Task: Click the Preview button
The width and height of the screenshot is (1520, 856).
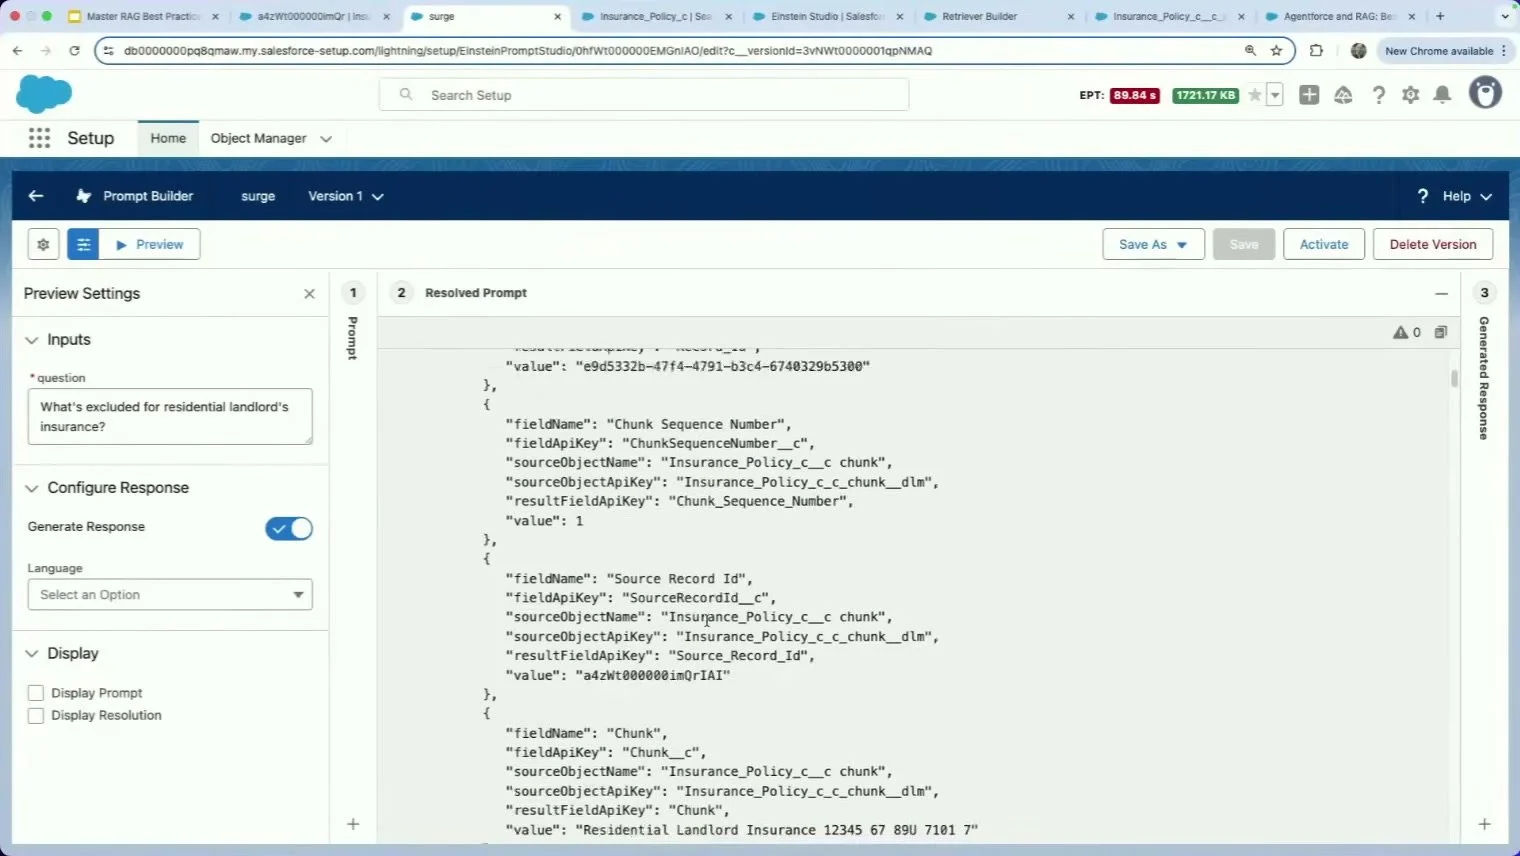Action: tap(150, 244)
